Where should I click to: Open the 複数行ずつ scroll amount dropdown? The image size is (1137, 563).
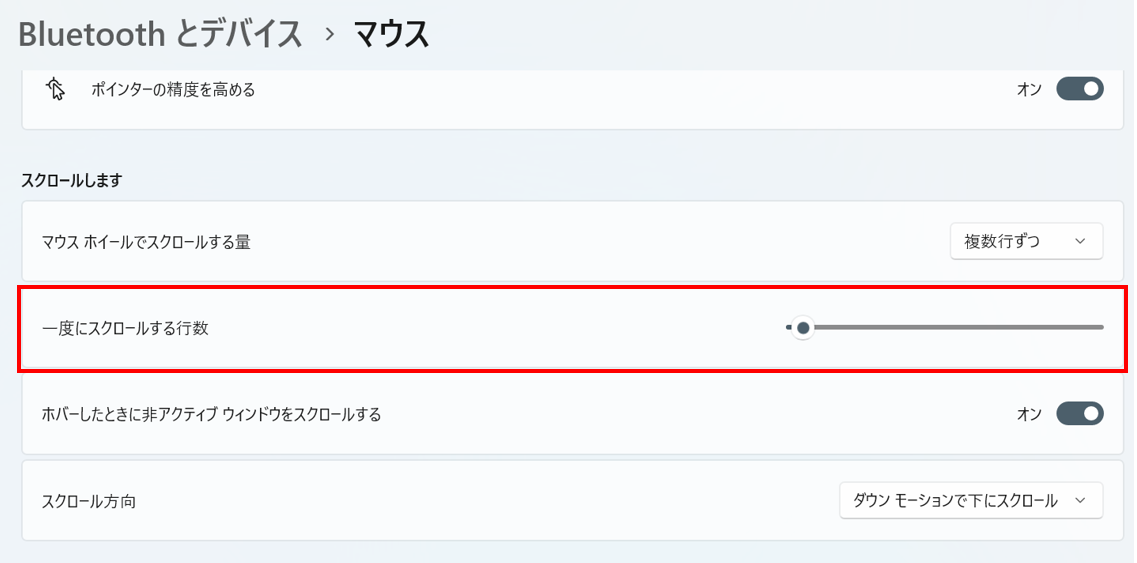(1026, 241)
